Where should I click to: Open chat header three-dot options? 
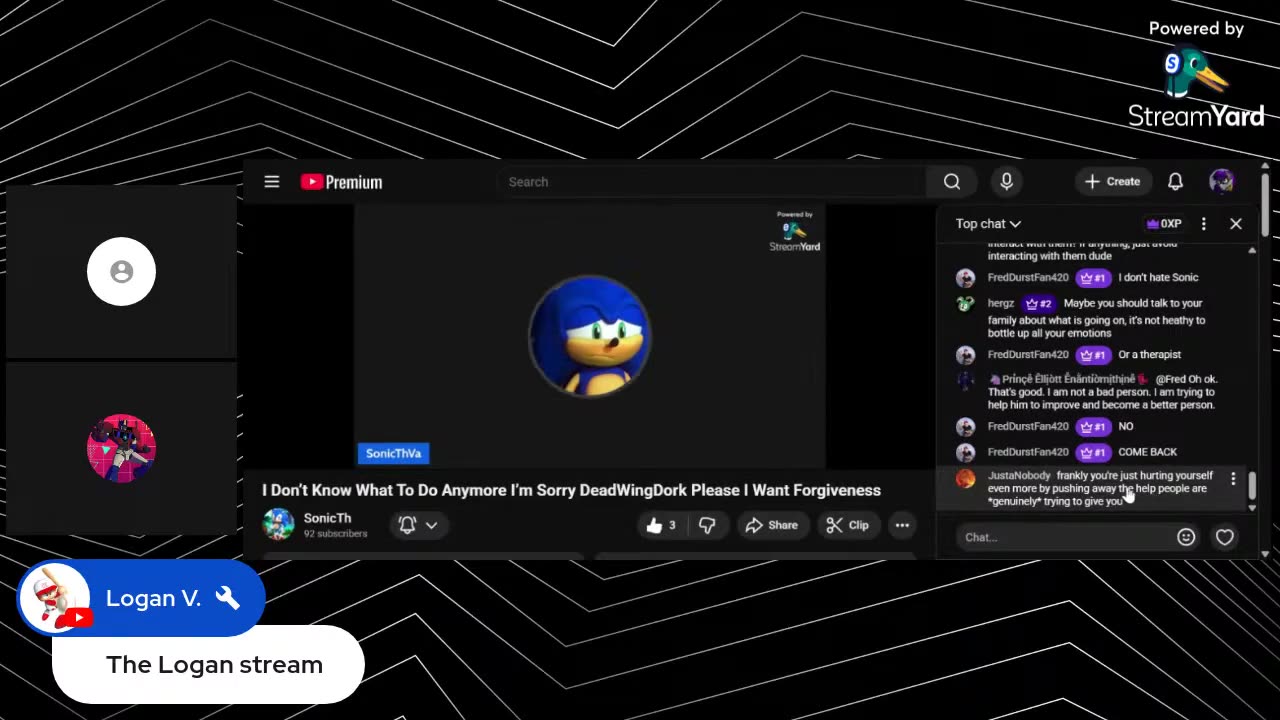[x=1204, y=224]
